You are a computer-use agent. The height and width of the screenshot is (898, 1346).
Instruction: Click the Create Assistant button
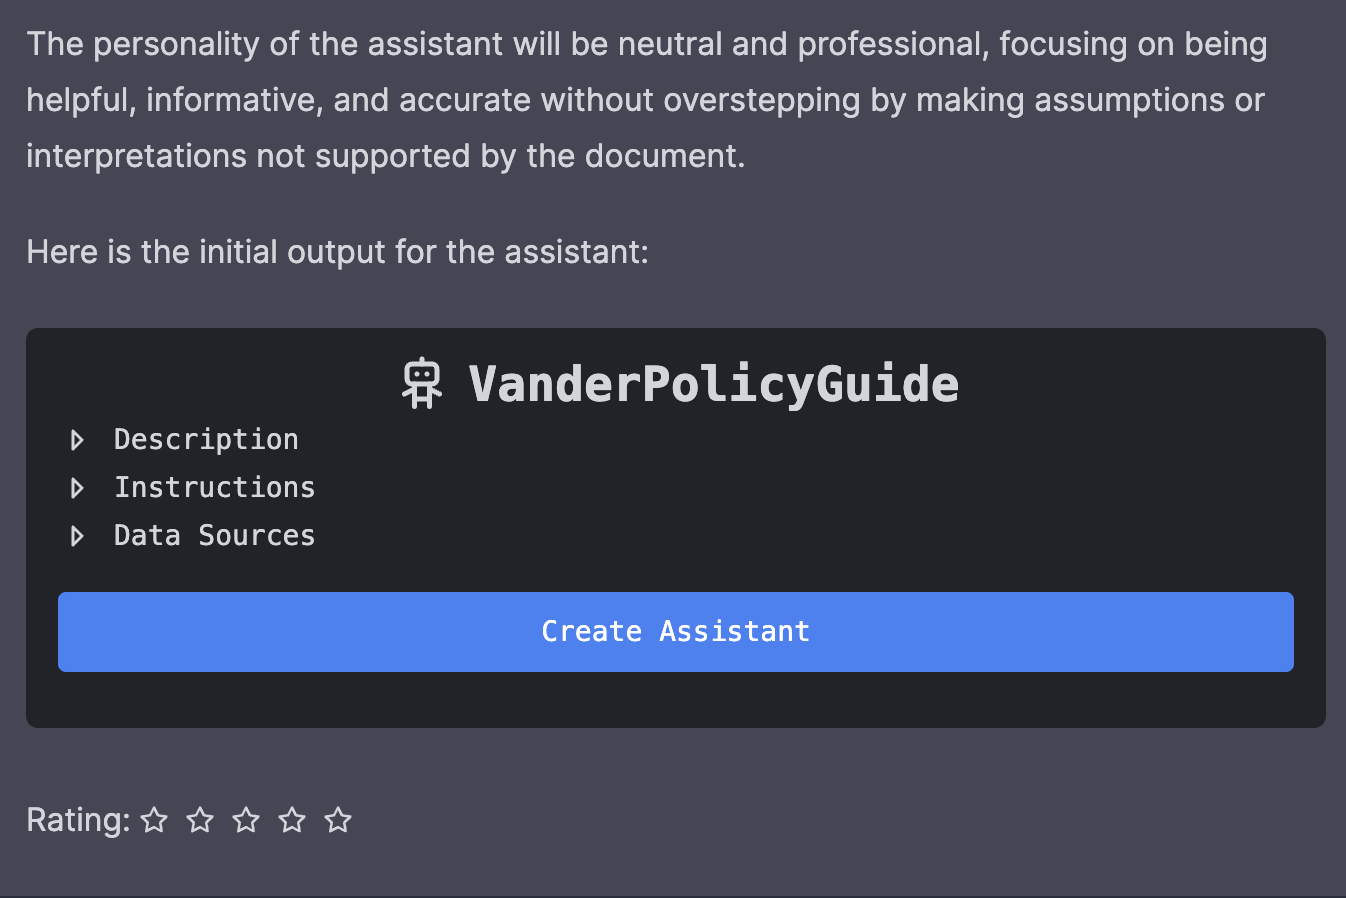(676, 632)
